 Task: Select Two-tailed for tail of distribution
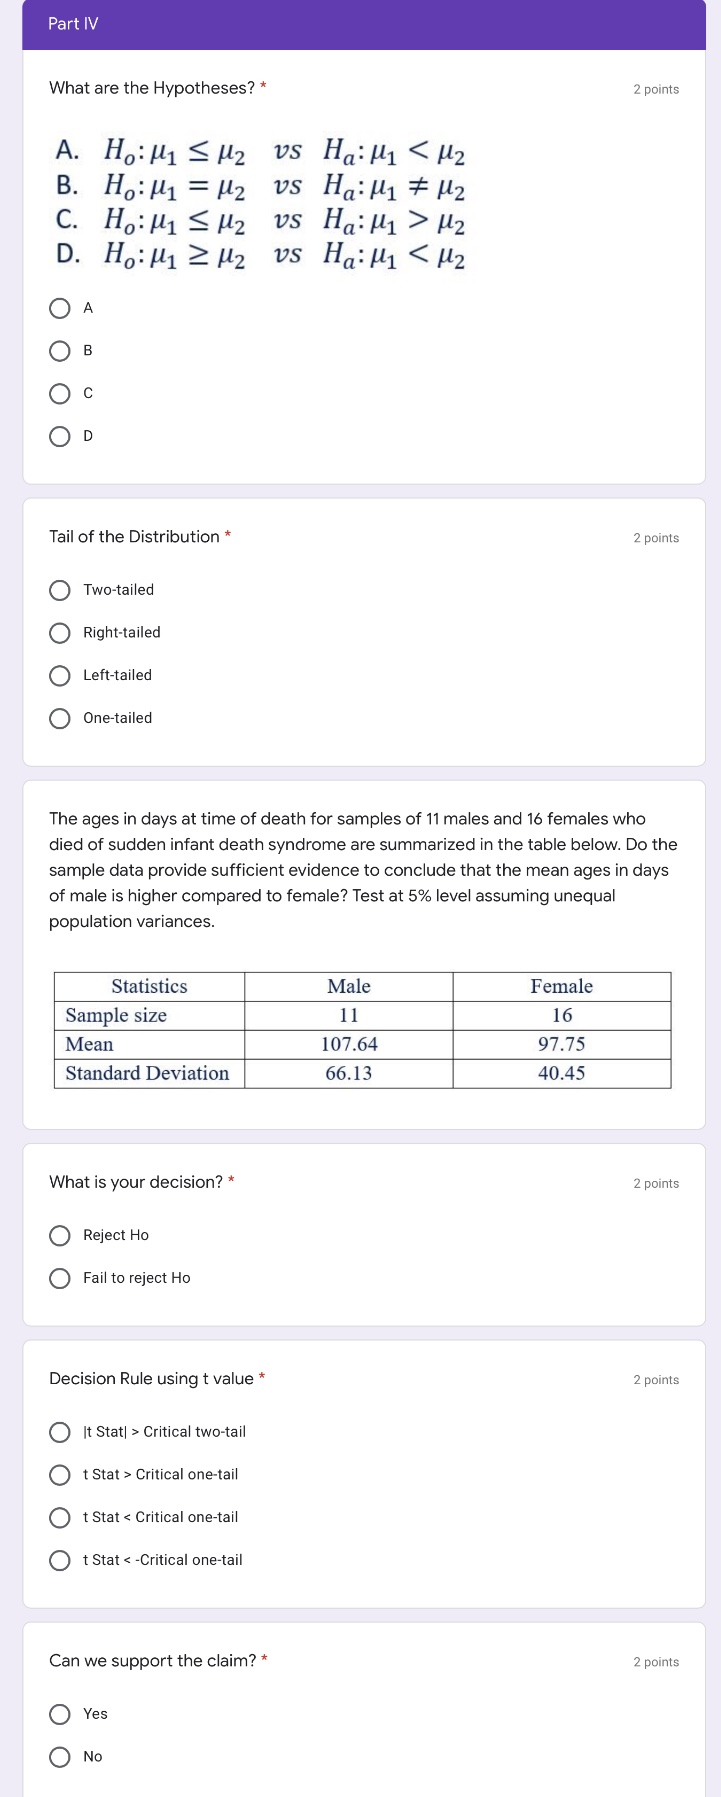coord(60,590)
